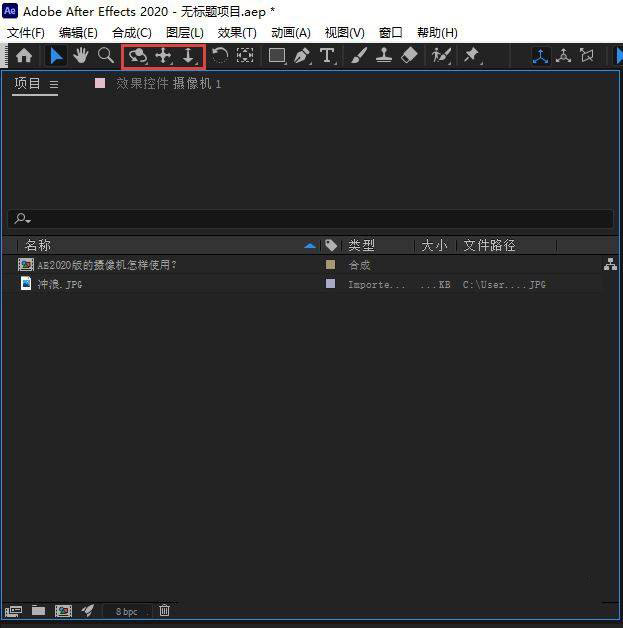Open the 编辑(E) menu

pos(78,32)
